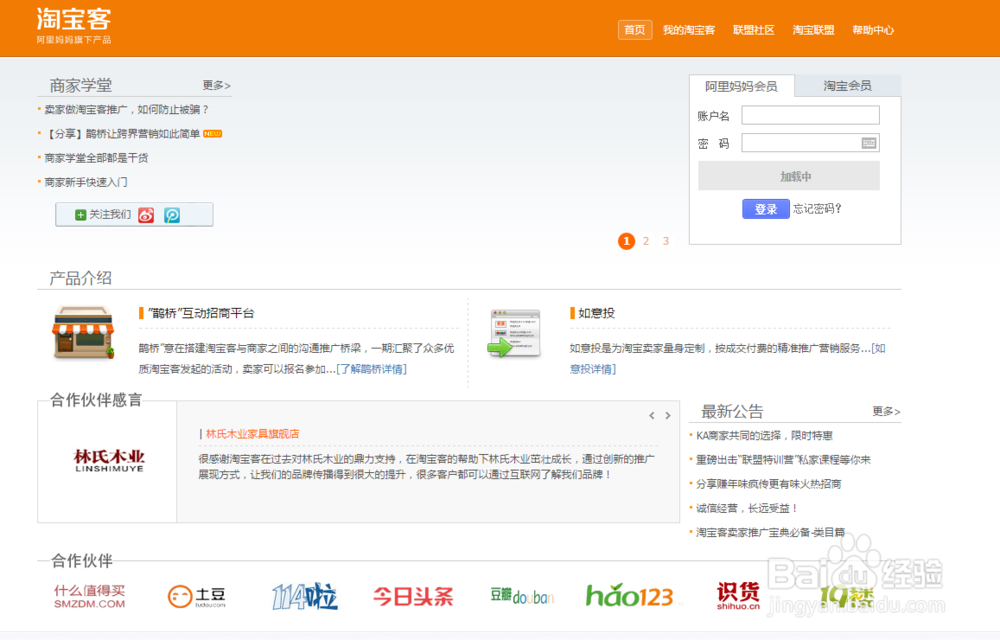1000x640 pixels.
Task: Expand 更多> in 商家学堂 section
Action: pyautogui.click(x=216, y=85)
